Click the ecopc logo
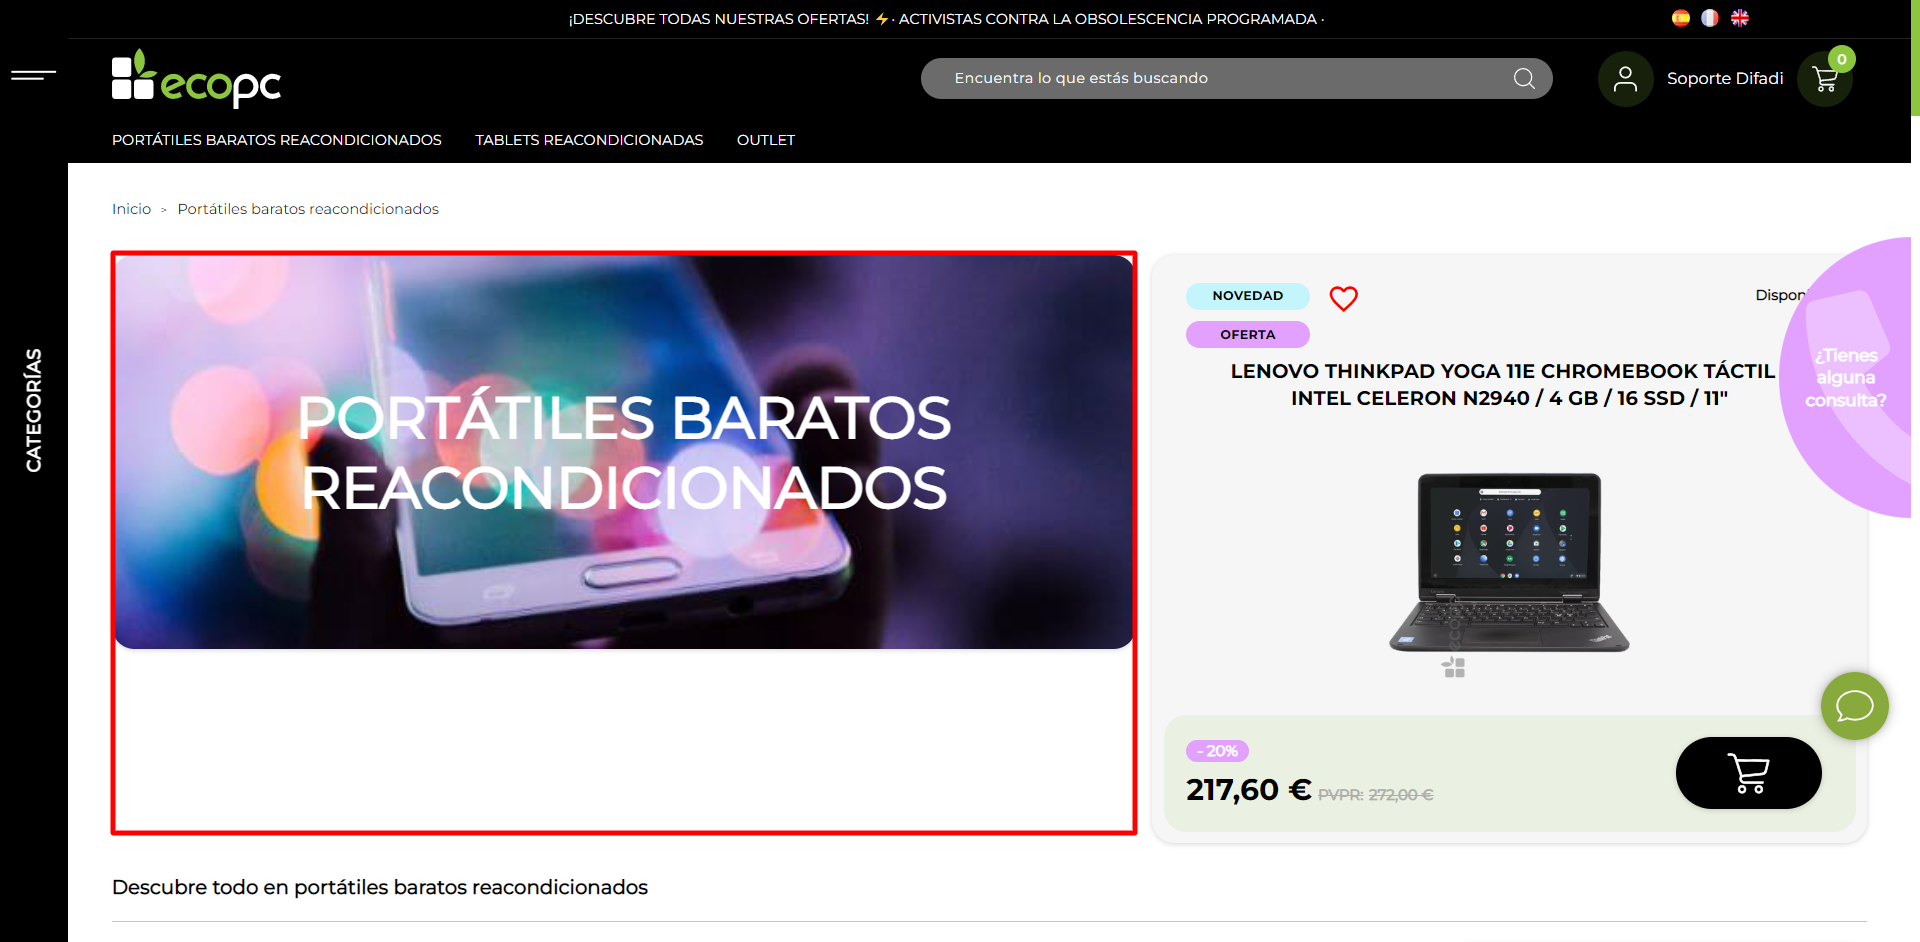 point(196,79)
